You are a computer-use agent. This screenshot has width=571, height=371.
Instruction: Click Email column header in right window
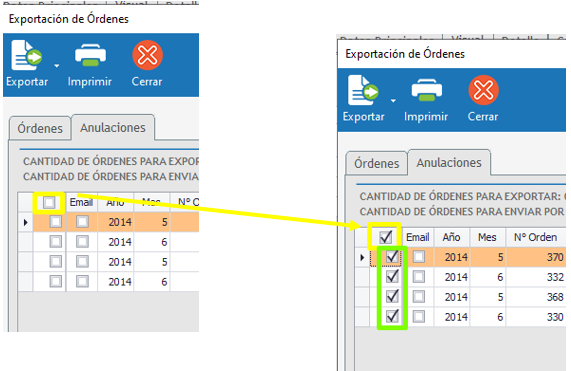418,237
